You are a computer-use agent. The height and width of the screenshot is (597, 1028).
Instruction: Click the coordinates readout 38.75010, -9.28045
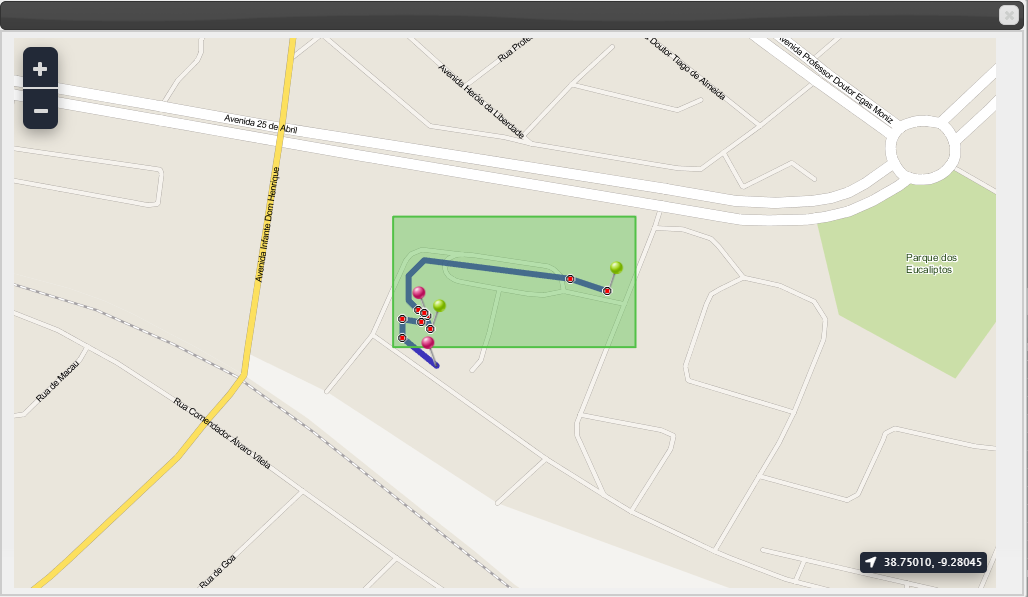click(932, 562)
